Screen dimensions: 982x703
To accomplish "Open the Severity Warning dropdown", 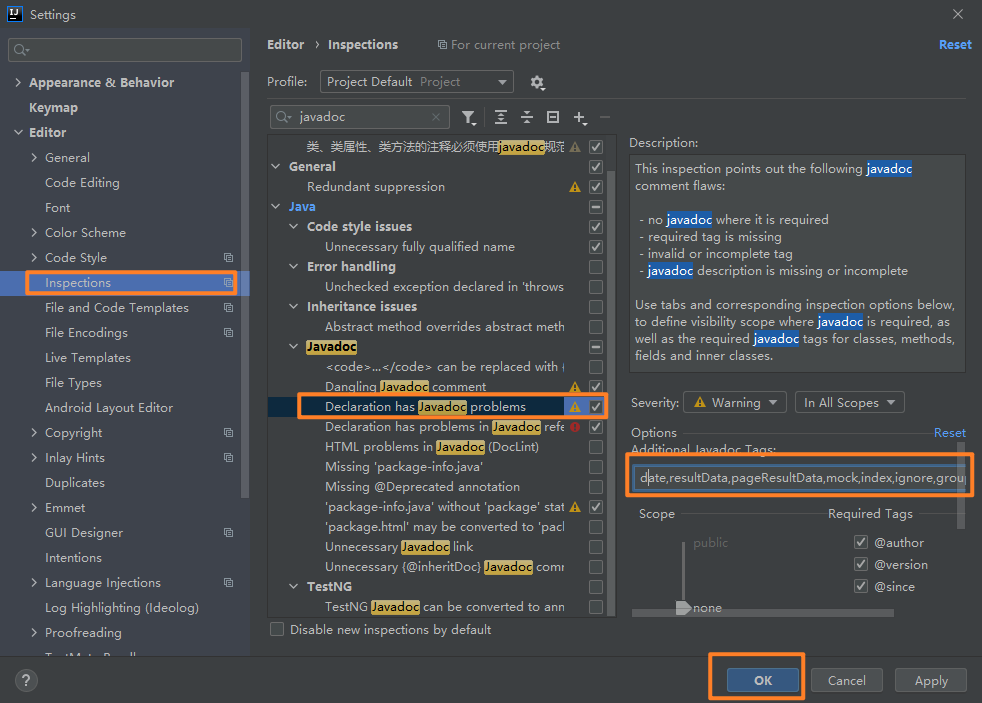I will tap(734, 403).
